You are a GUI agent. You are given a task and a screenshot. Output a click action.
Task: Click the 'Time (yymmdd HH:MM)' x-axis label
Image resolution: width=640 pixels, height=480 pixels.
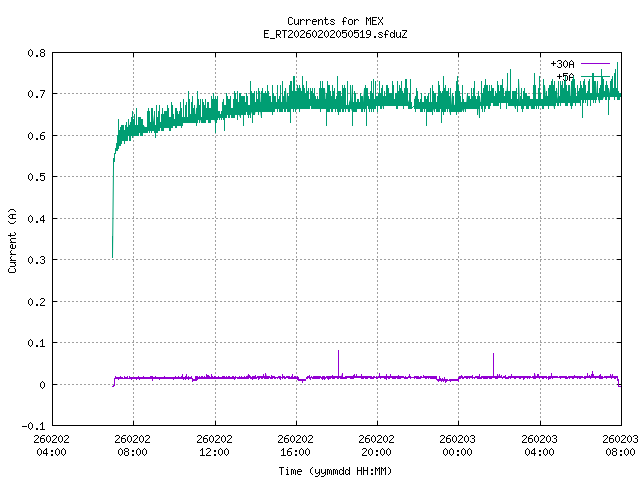tap(334, 470)
